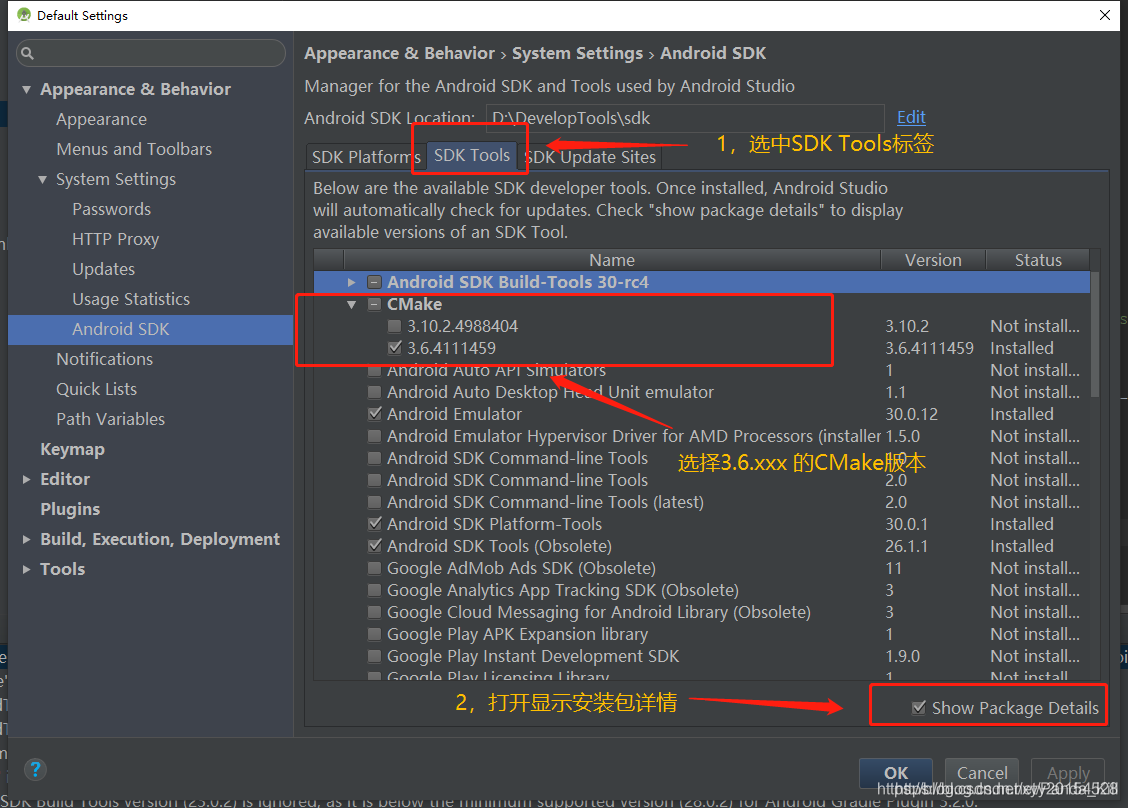Open Path Variables settings
Image resolution: width=1128 pixels, height=808 pixels.
[x=111, y=419]
